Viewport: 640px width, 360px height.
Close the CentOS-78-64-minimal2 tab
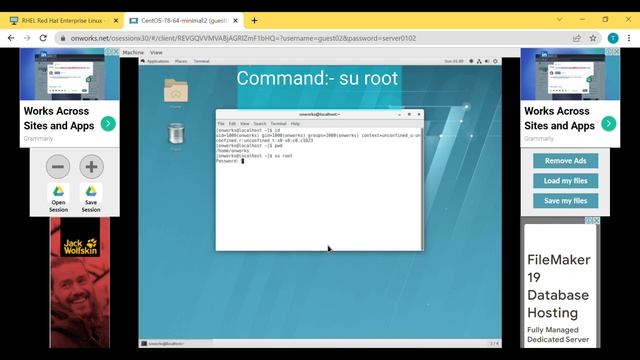236,20
